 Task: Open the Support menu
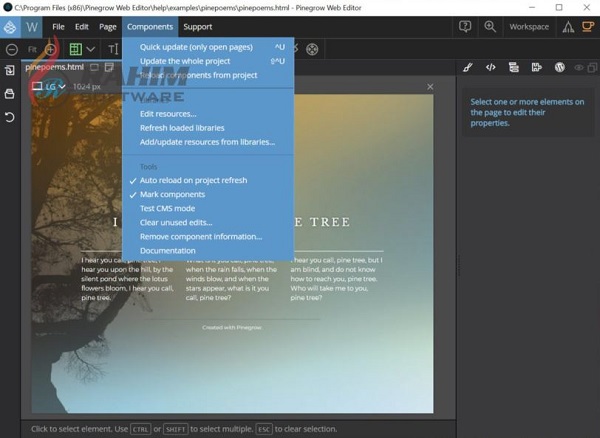coord(197,27)
